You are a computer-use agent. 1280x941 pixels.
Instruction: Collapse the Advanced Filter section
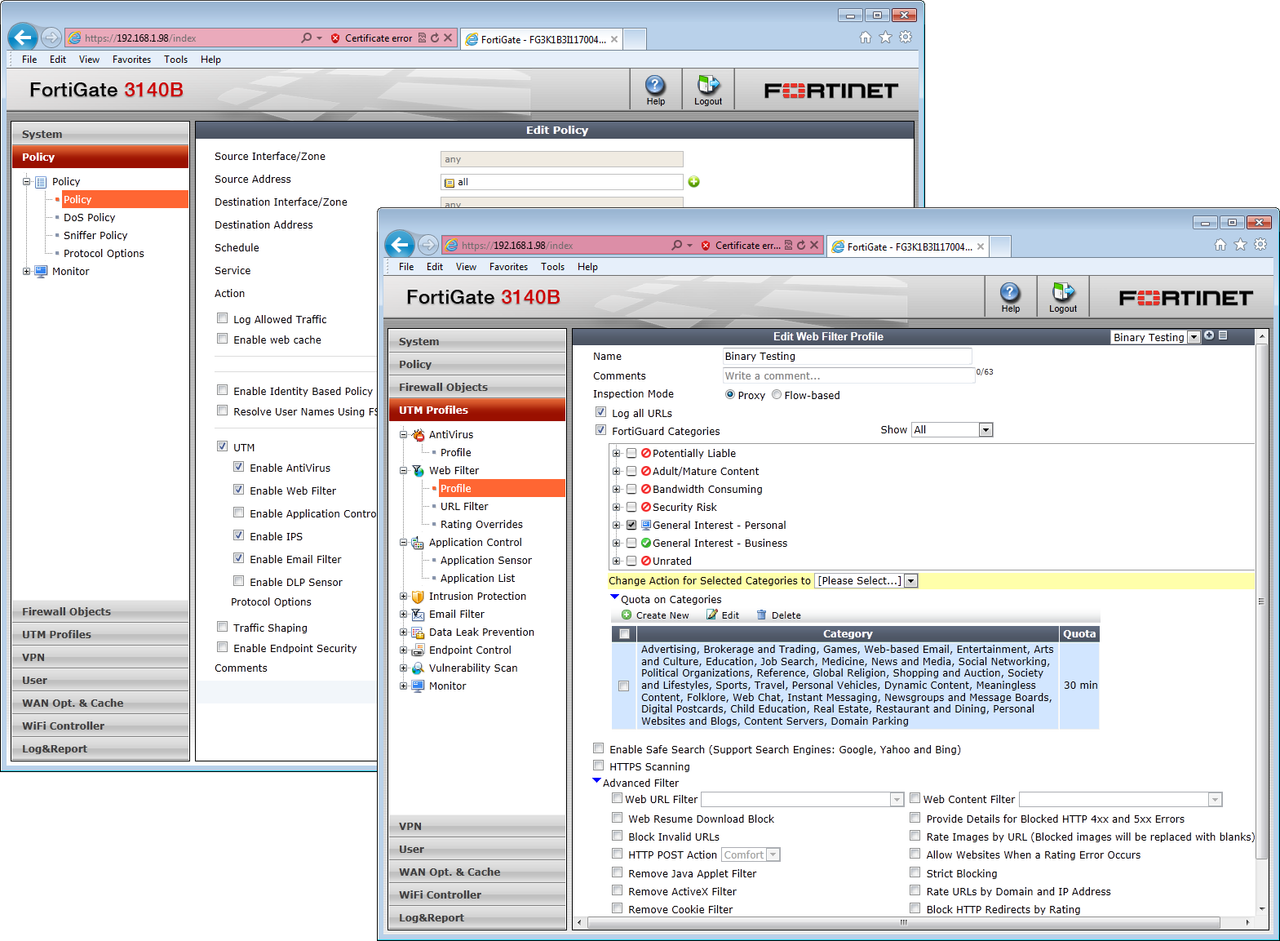(597, 781)
